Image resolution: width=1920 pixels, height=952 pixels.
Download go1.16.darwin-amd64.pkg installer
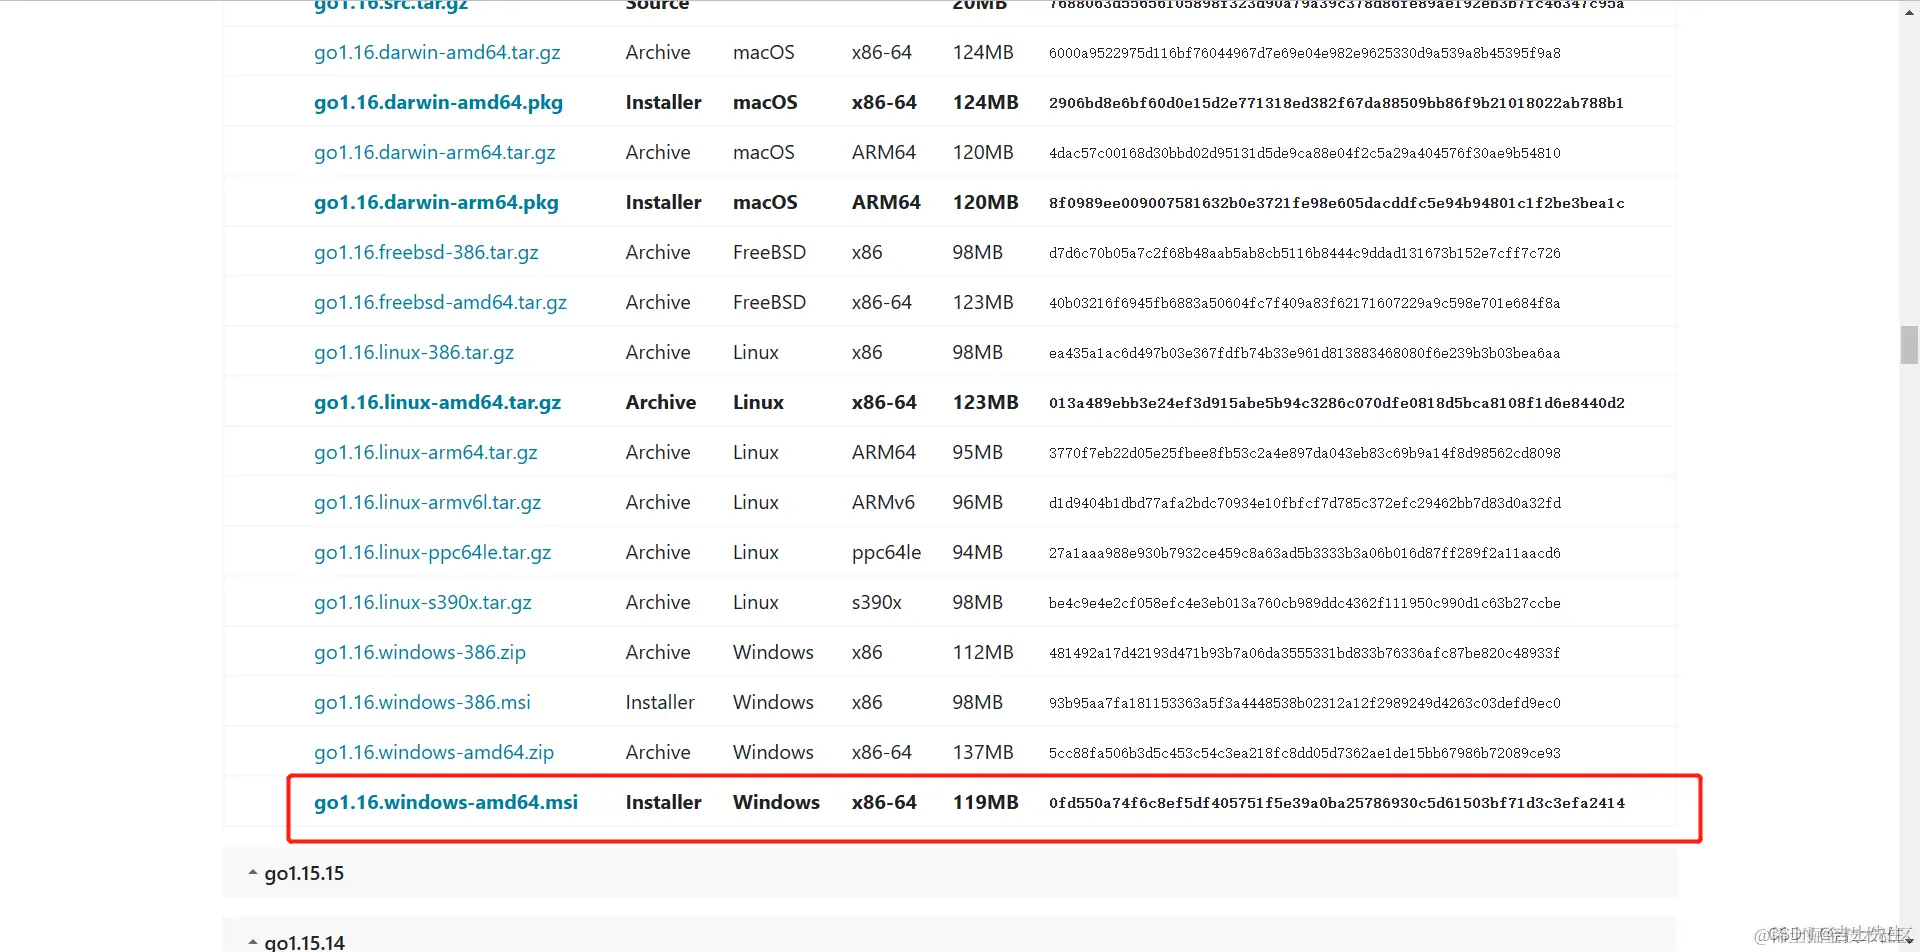(x=438, y=103)
